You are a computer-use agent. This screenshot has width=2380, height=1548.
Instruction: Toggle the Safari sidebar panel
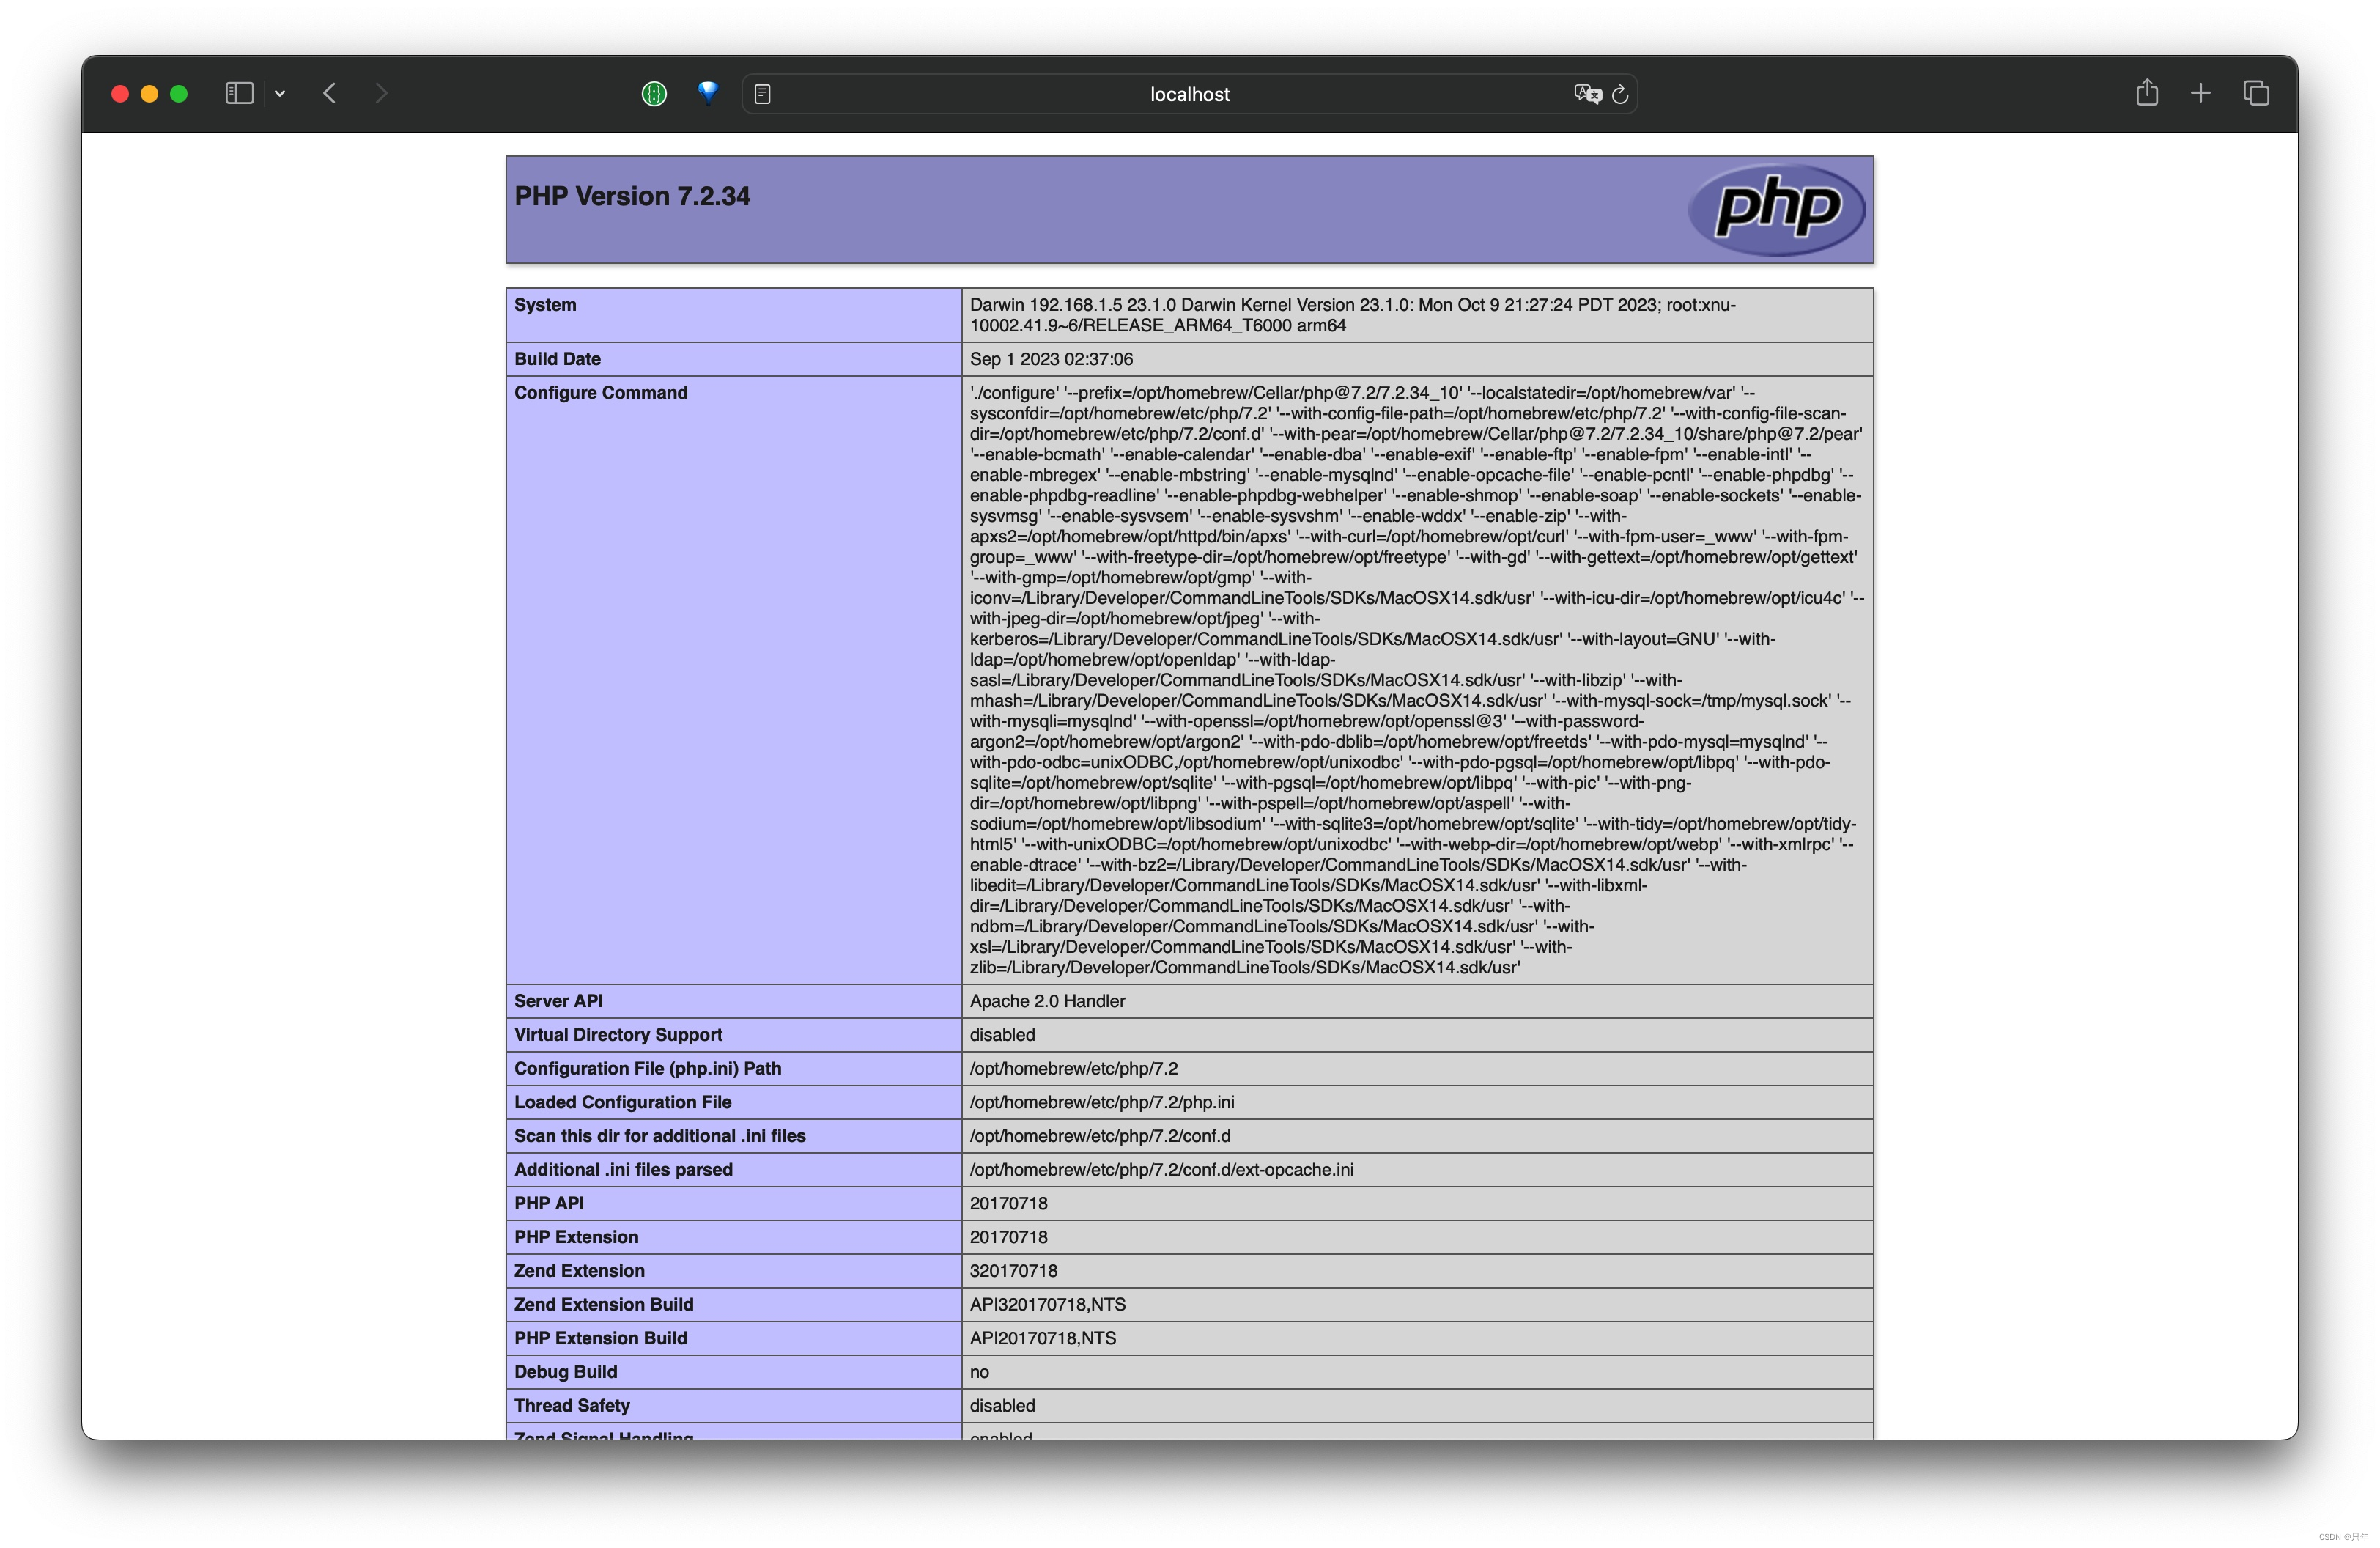coord(239,93)
